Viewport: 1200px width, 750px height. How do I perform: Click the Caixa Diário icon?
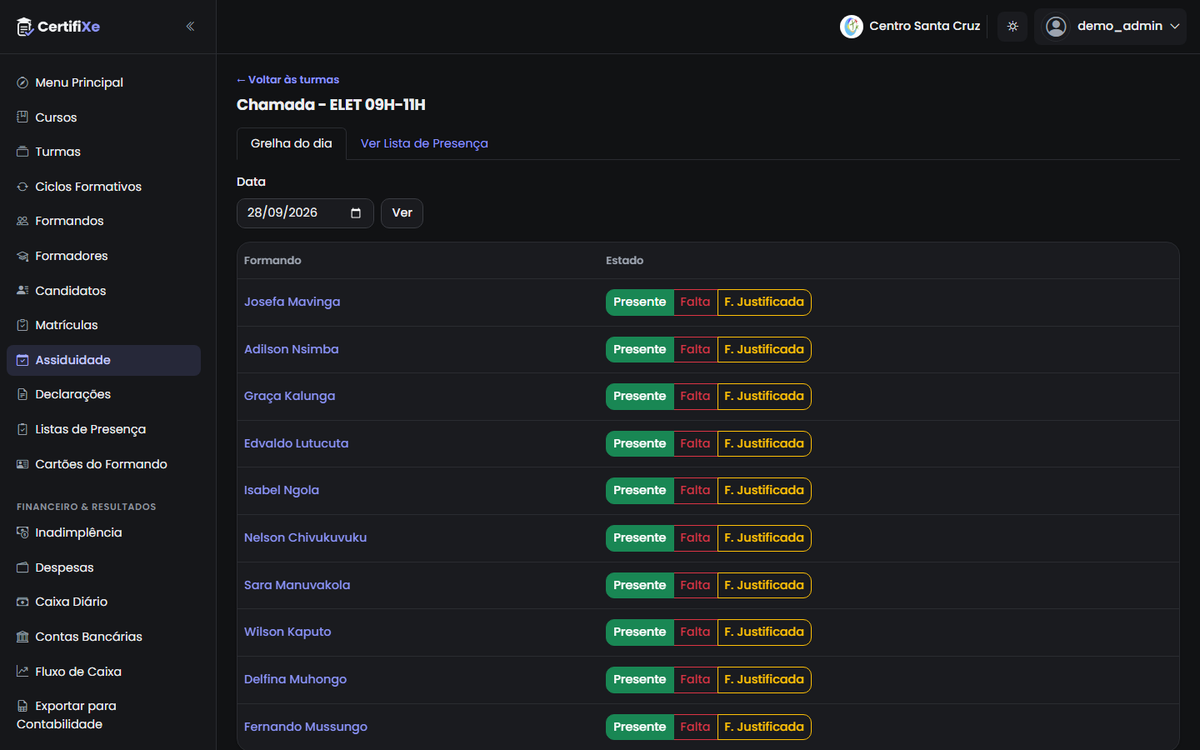(23, 602)
